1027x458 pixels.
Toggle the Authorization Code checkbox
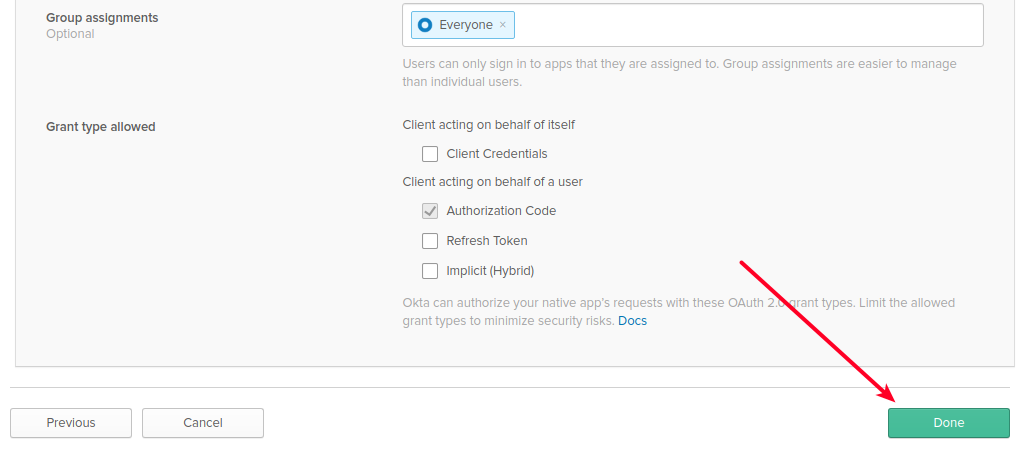point(430,211)
